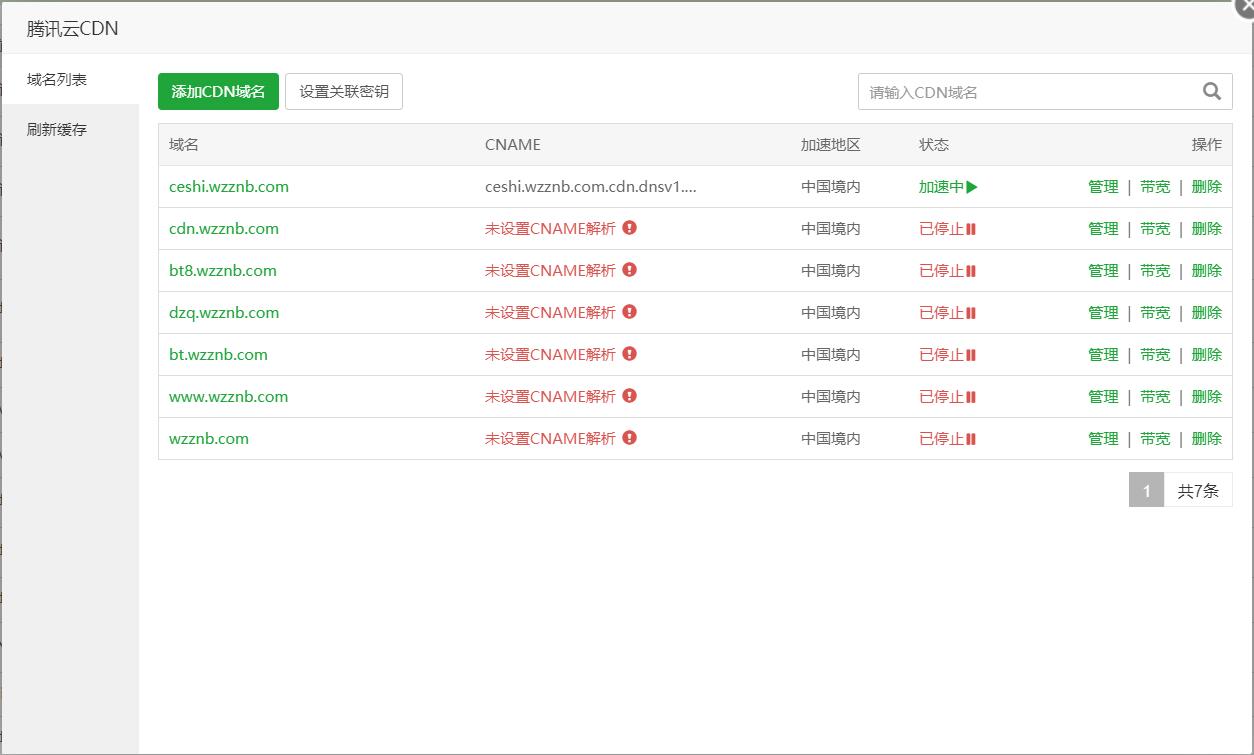The image size is (1254, 755).
Task: Click 中国境内 in ceshi.wzznb.com row
Action: [x=831, y=187]
